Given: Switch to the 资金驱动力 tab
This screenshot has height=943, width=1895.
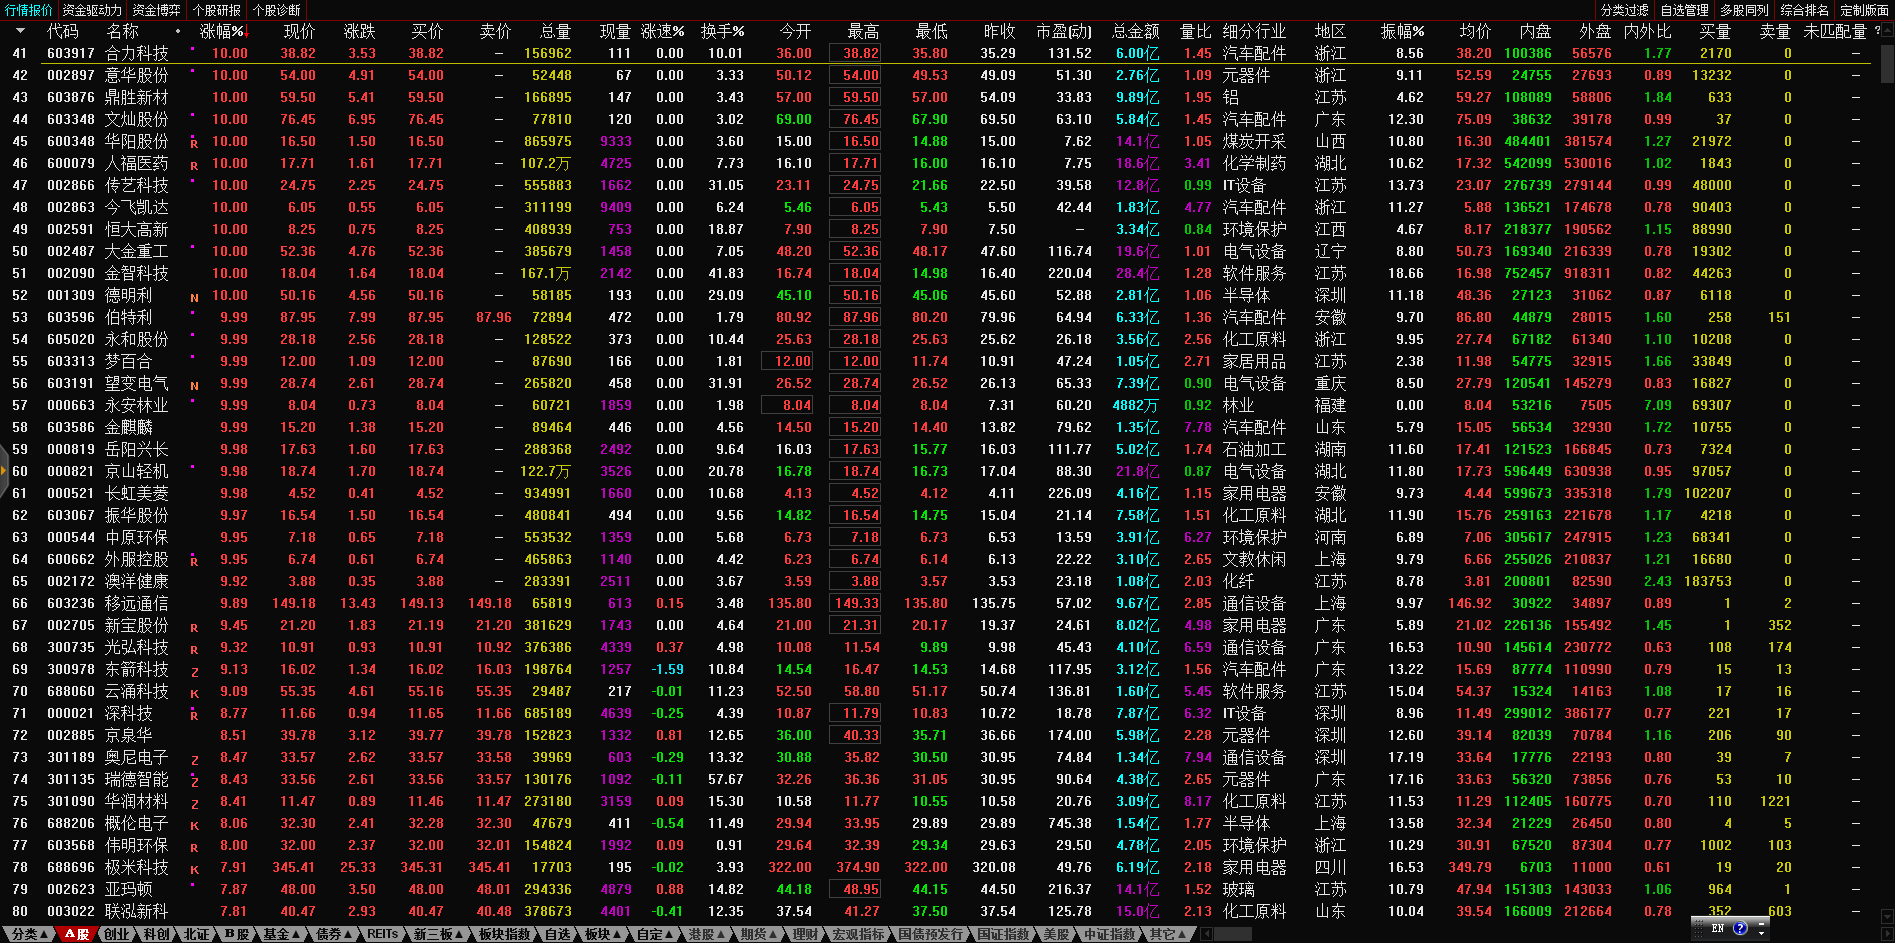Looking at the screenshot, I should tap(92, 10).
